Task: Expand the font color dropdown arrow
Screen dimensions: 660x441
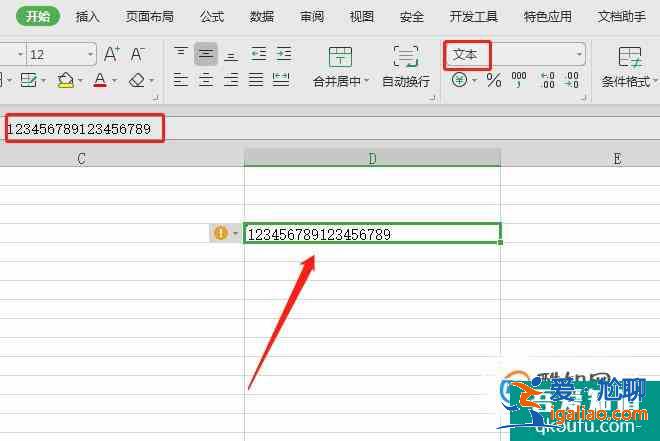Action: click(x=115, y=80)
